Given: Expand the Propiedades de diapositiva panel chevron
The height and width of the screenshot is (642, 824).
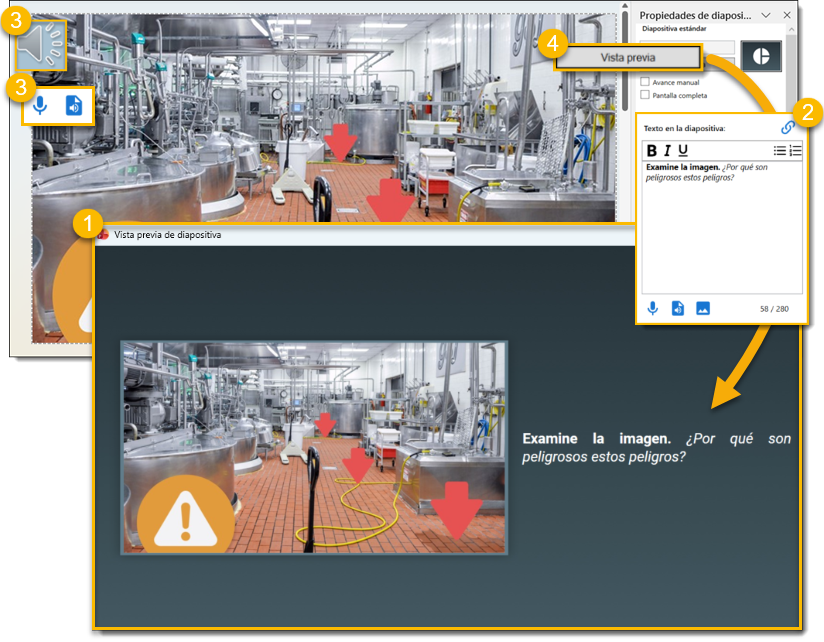Looking at the screenshot, I should [766, 15].
